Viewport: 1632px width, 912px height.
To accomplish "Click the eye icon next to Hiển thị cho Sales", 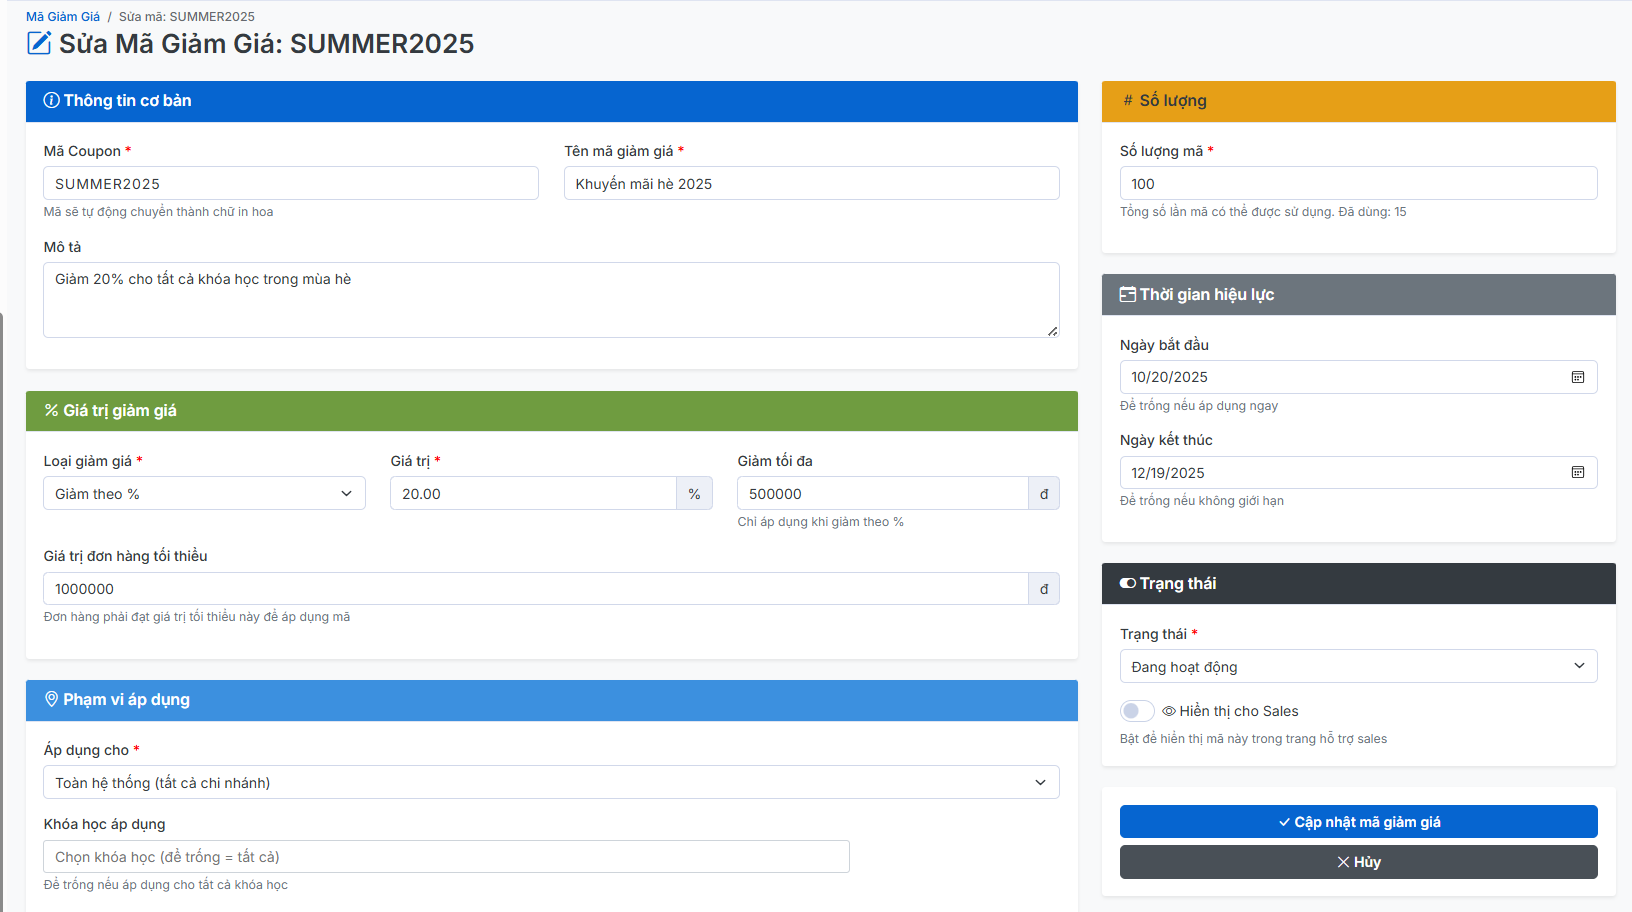I will pyautogui.click(x=1168, y=711).
